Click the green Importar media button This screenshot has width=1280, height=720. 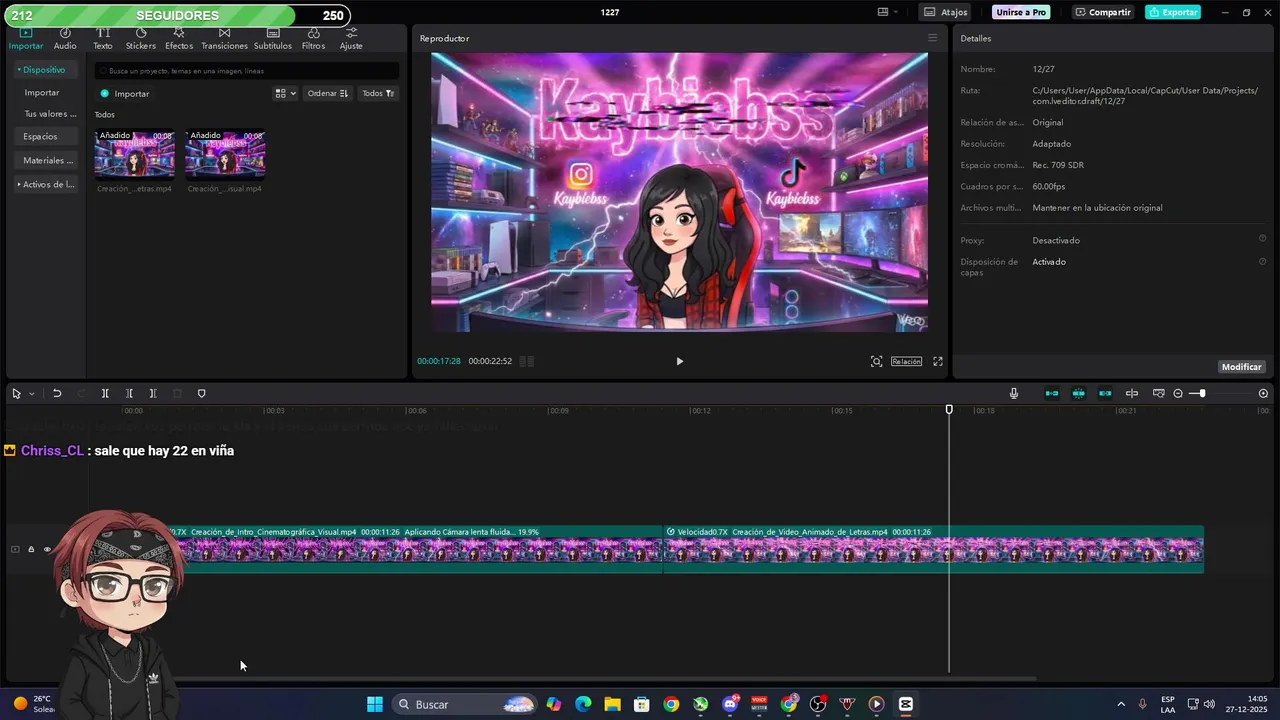click(125, 93)
